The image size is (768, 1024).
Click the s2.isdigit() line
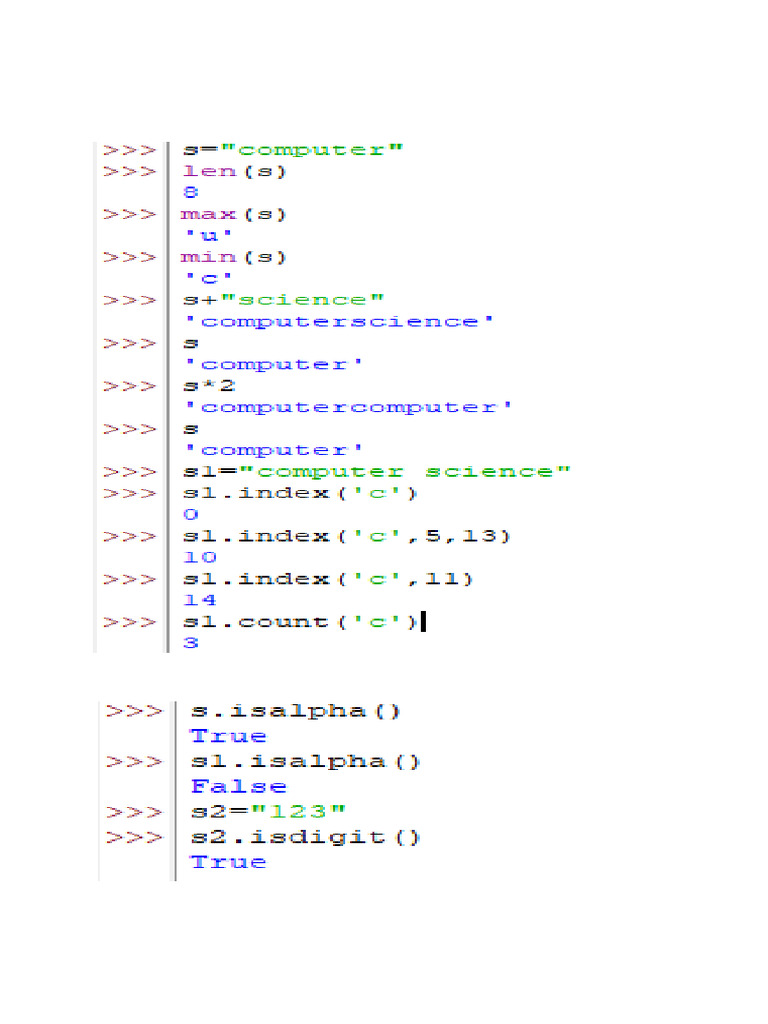click(x=306, y=838)
